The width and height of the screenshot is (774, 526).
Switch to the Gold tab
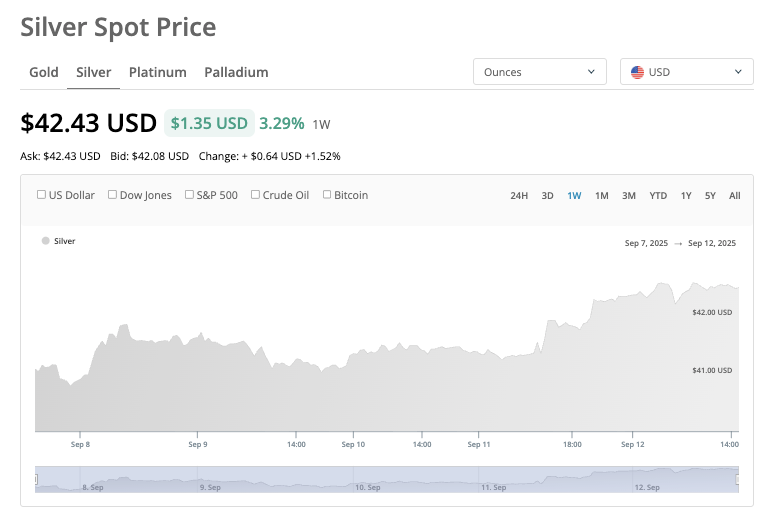pyautogui.click(x=44, y=72)
